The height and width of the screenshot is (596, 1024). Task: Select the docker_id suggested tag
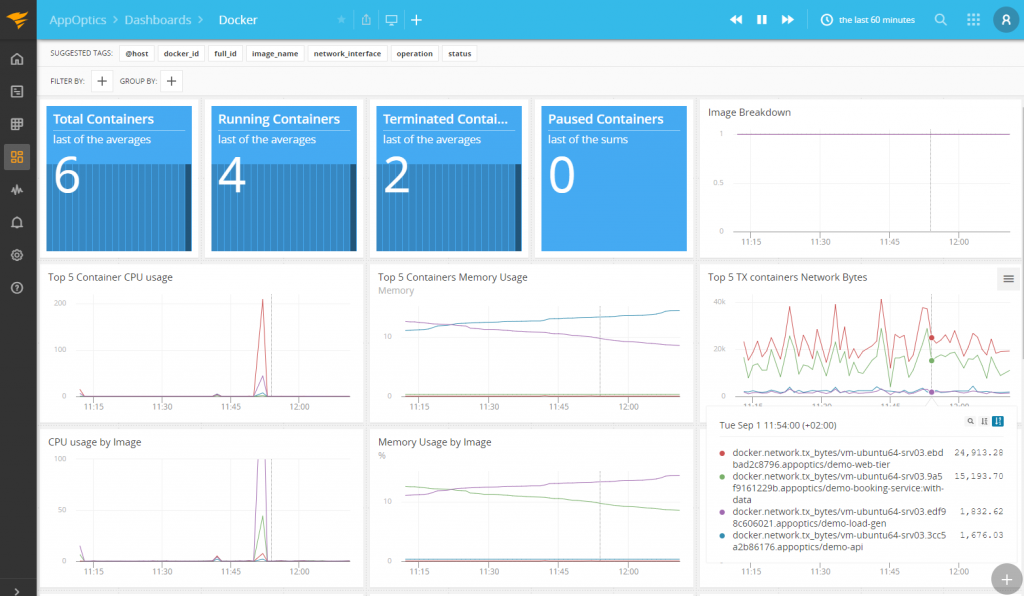[x=182, y=54]
